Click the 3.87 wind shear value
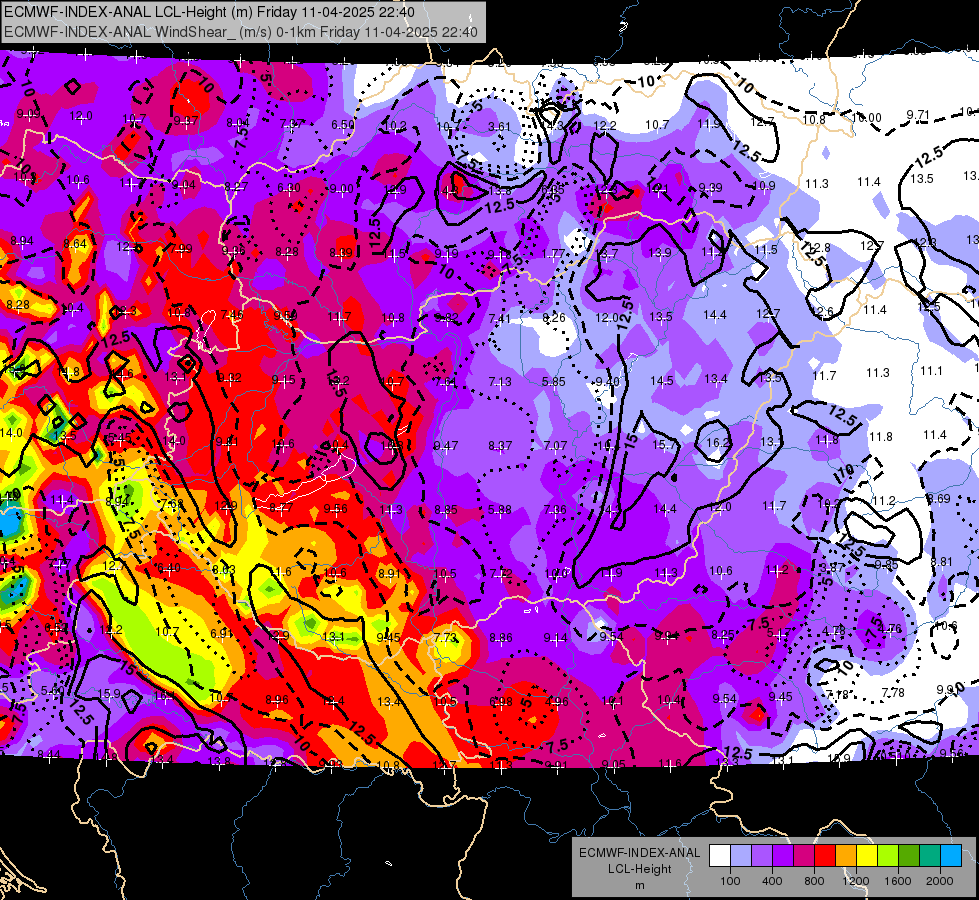 (832, 566)
